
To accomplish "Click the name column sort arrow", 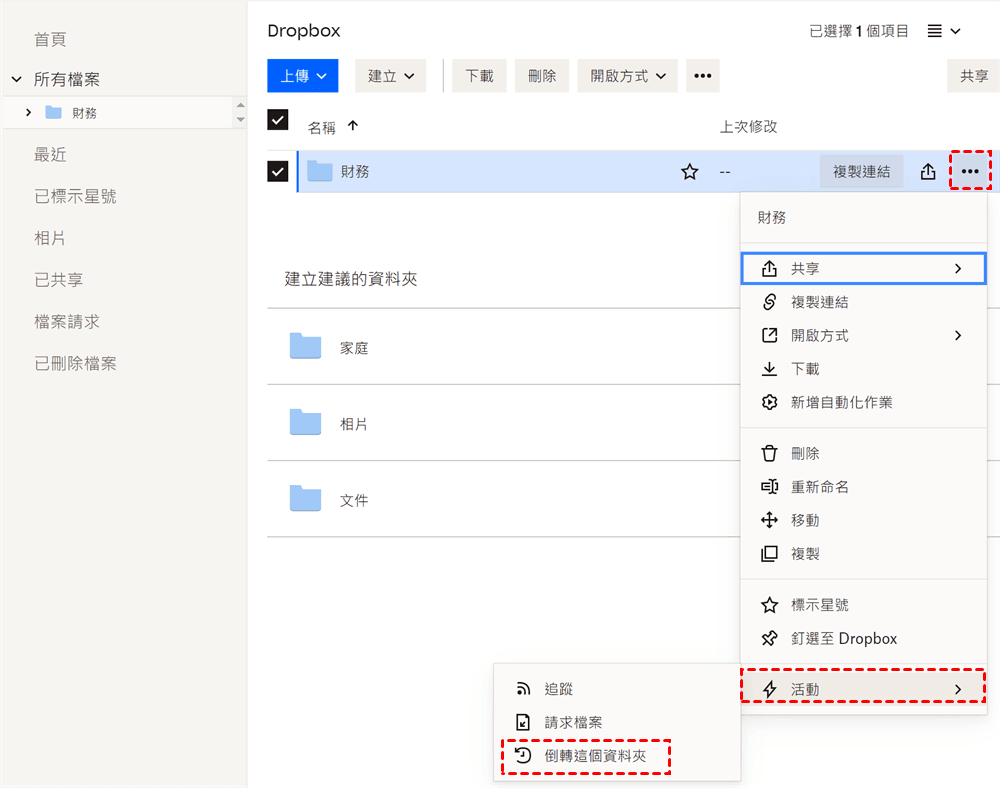I will point(353,126).
